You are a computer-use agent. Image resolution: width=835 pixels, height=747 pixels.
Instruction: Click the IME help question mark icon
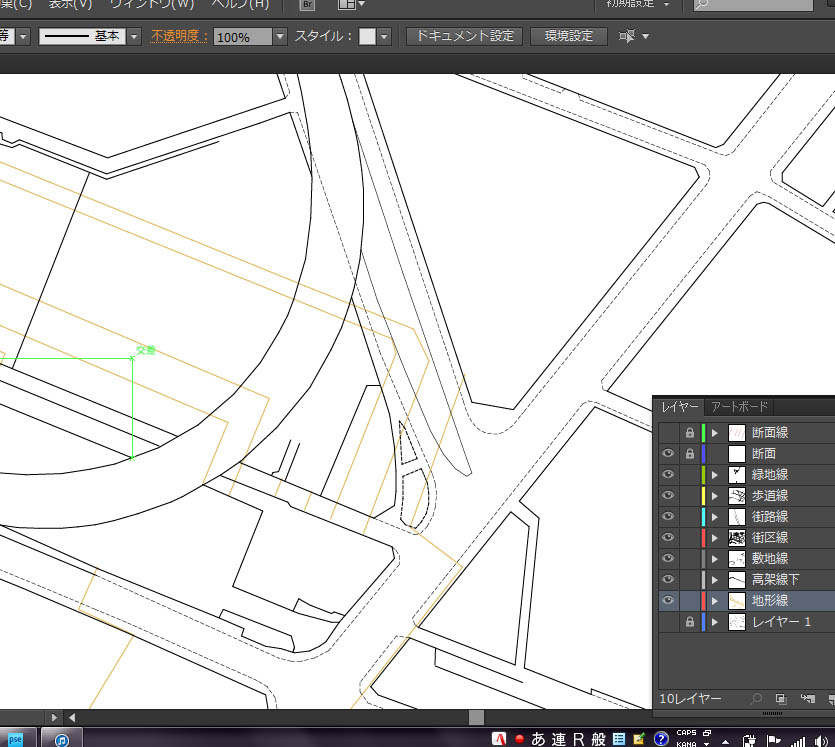pos(661,739)
